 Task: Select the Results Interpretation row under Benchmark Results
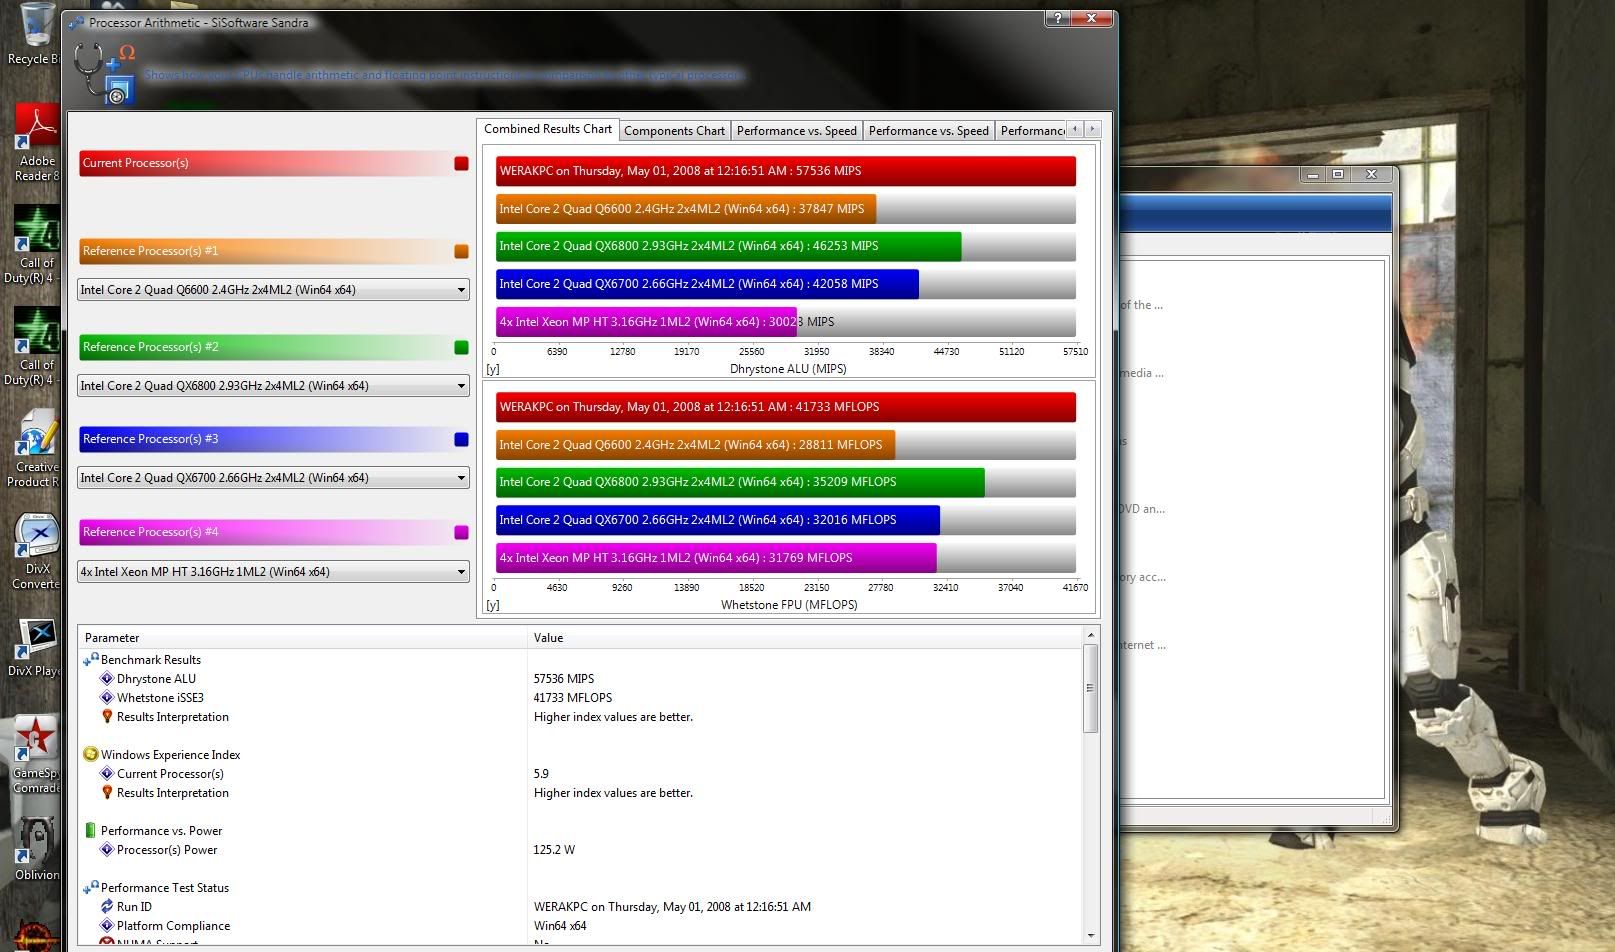point(581,717)
